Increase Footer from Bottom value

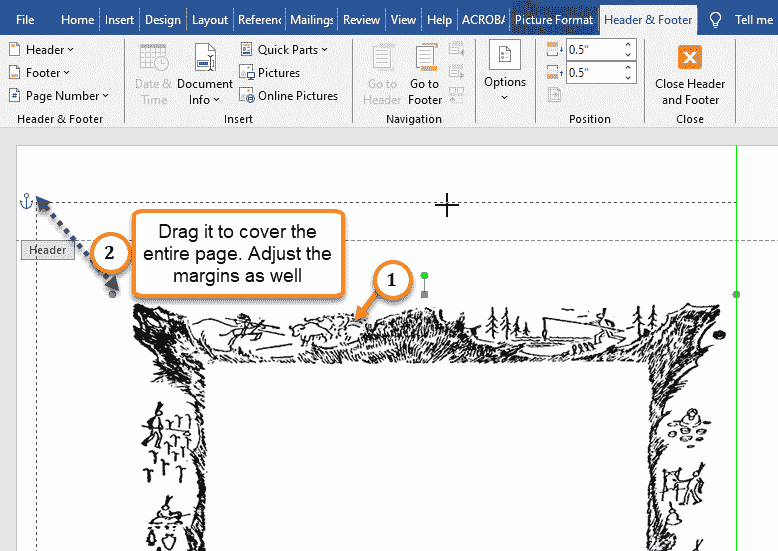coord(628,68)
